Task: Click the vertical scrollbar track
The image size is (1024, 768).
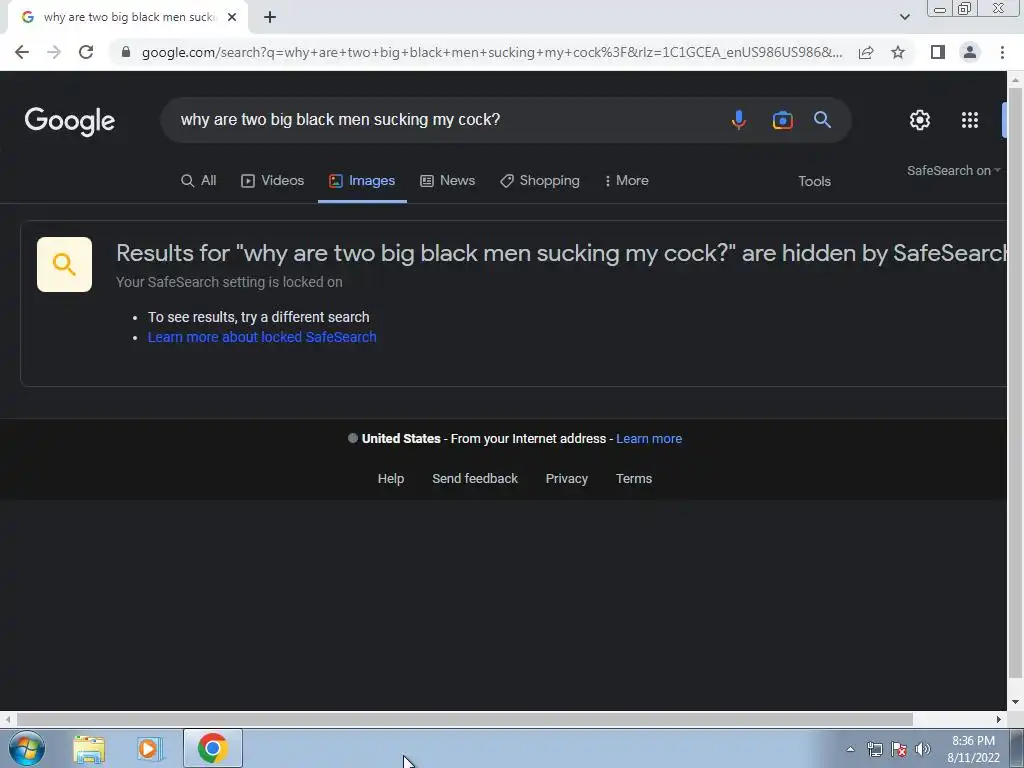Action: (1015, 392)
